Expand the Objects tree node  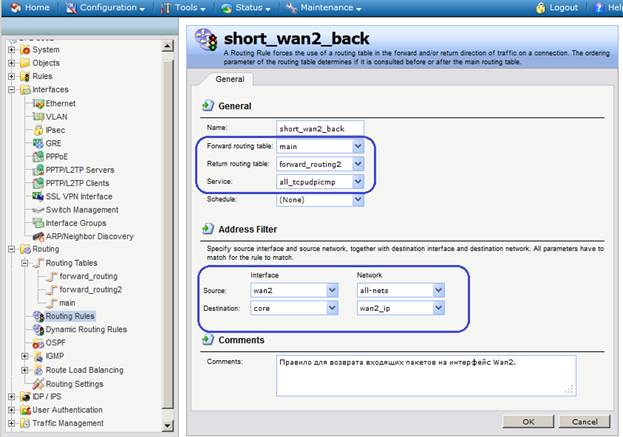(12, 63)
